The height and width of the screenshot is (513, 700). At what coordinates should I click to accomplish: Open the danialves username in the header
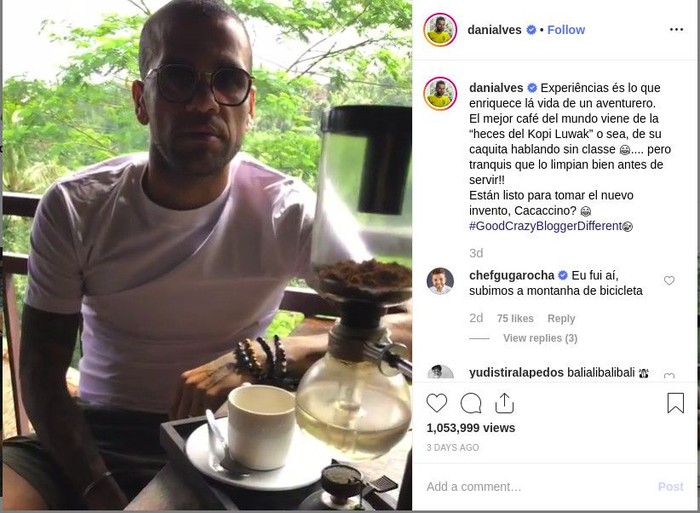pyautogui.click(x=494, y=30)
